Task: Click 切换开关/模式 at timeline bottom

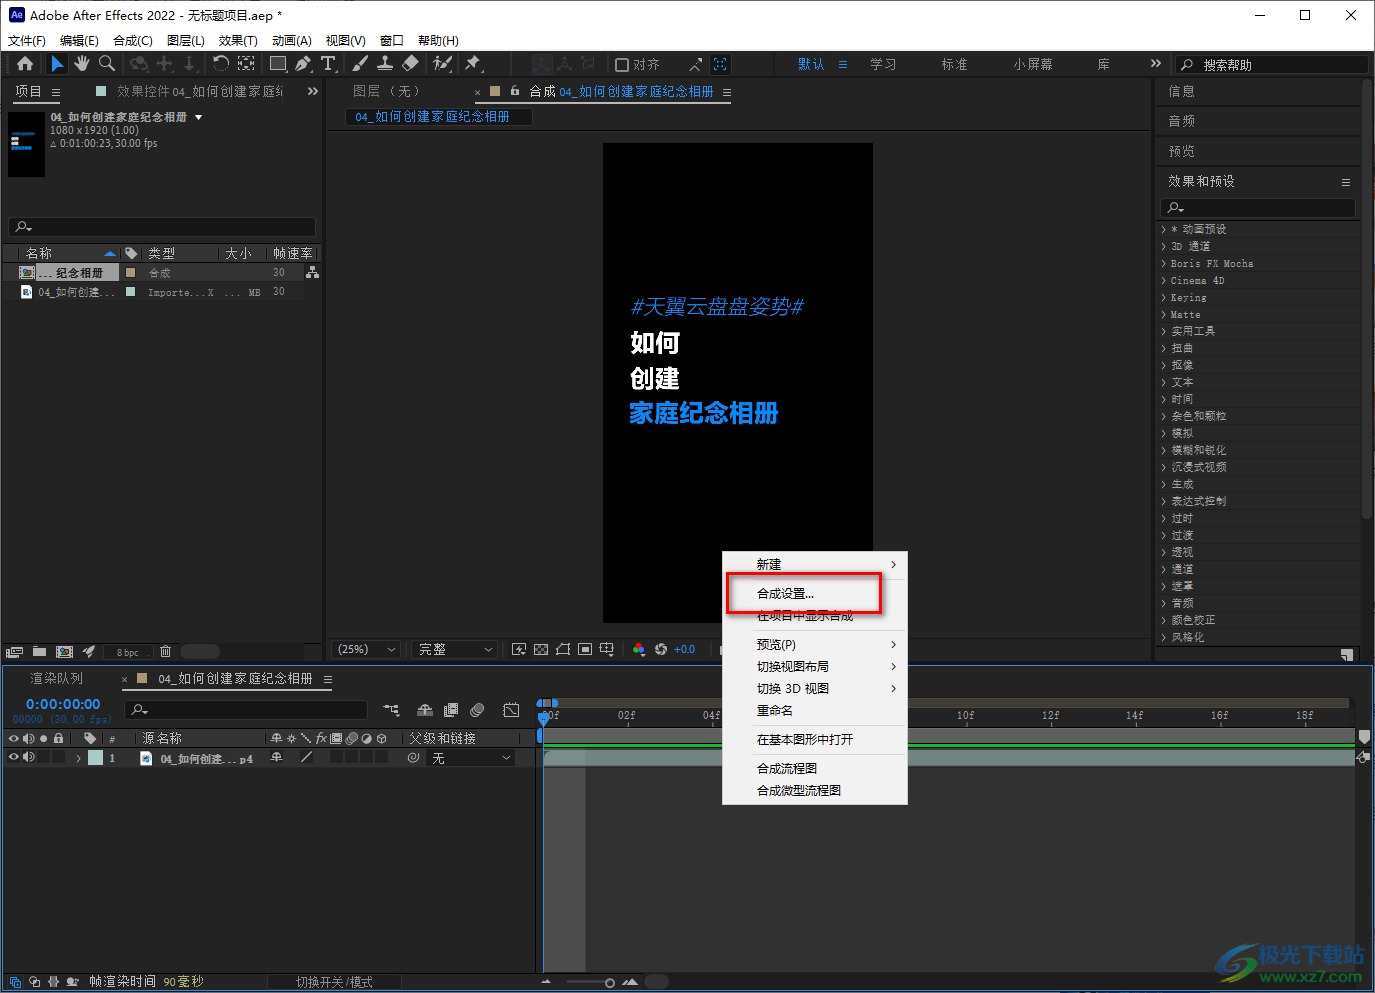Action: [x=334, y=982]
